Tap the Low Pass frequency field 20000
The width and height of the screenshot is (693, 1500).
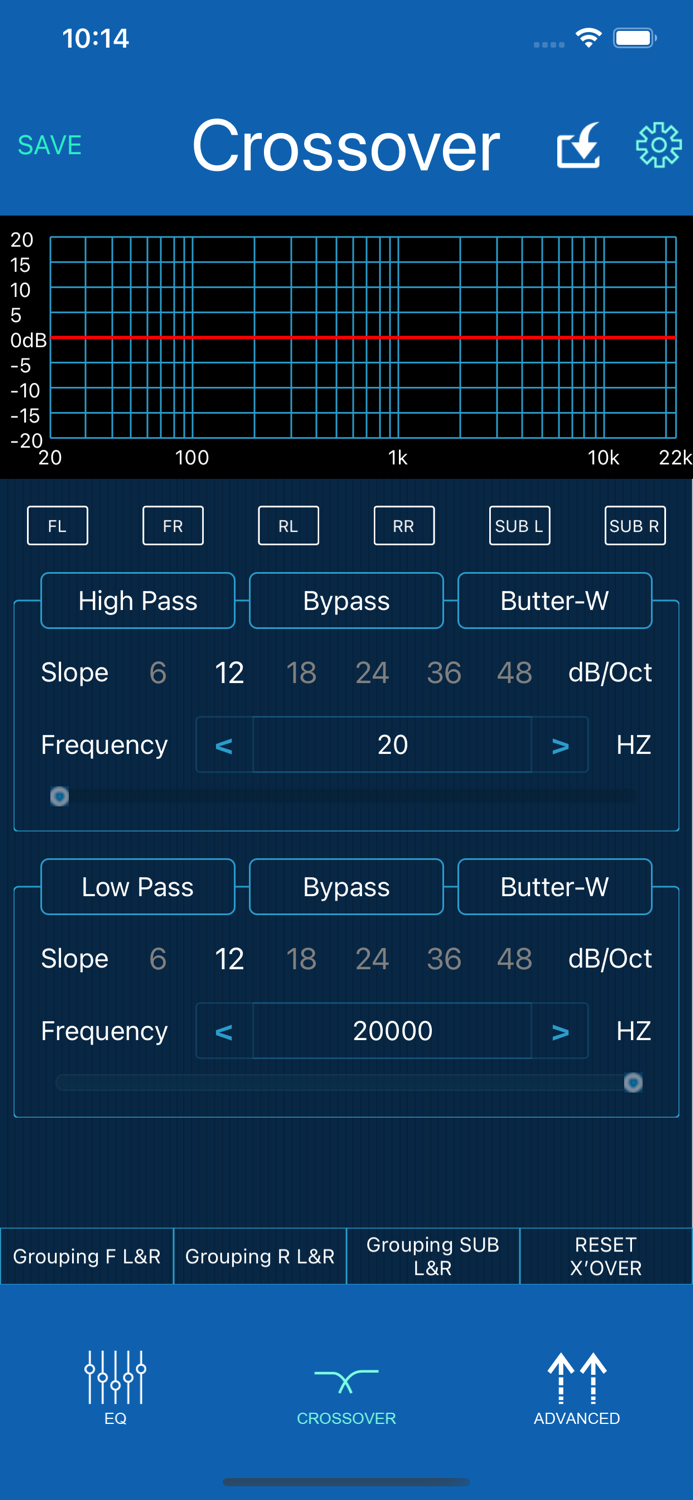[x=392, y=1031]
